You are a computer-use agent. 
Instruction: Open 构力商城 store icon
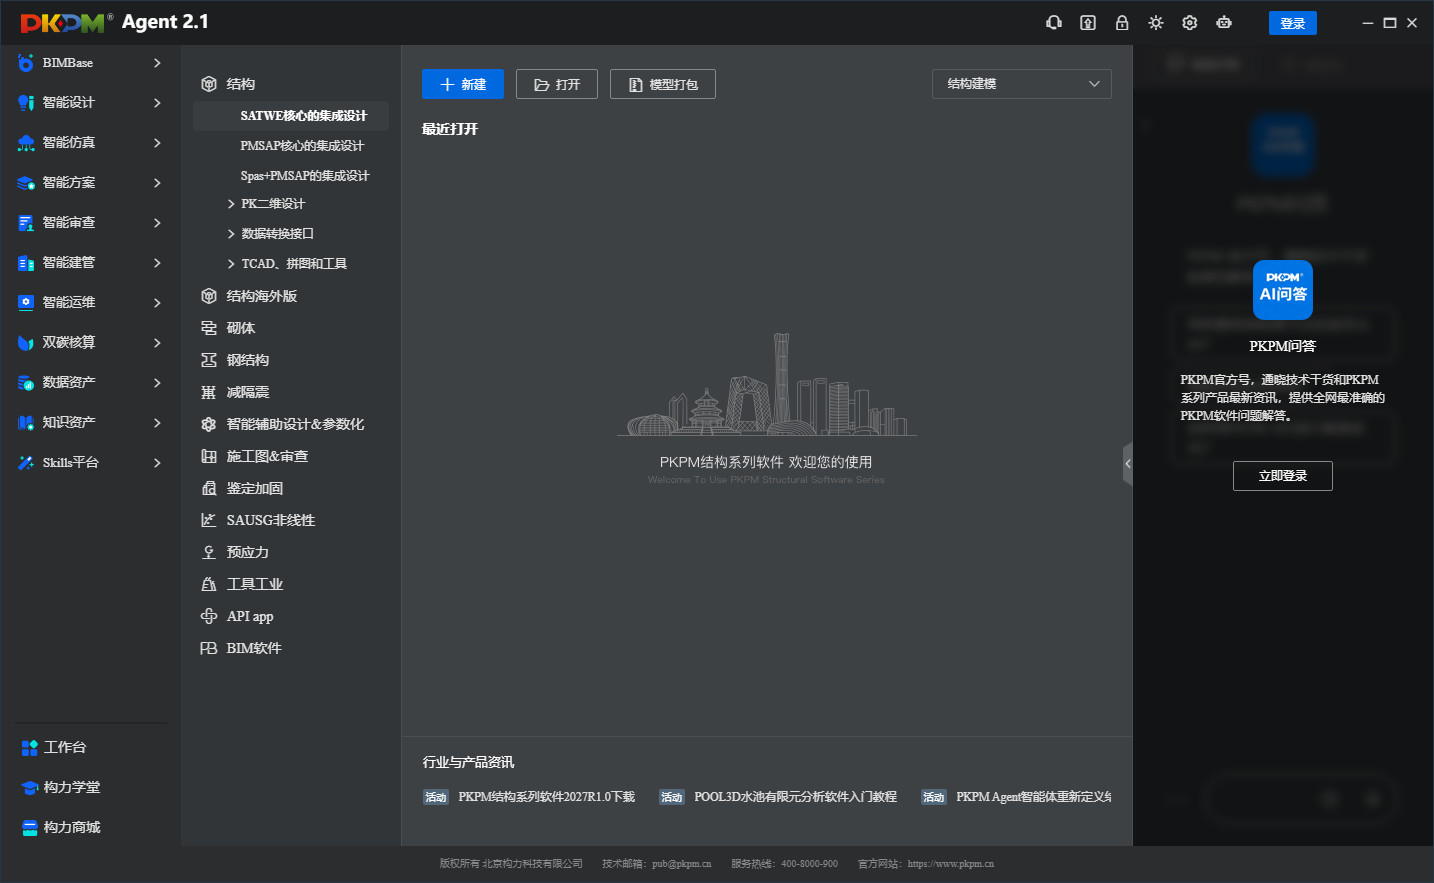tap(29, 828)
